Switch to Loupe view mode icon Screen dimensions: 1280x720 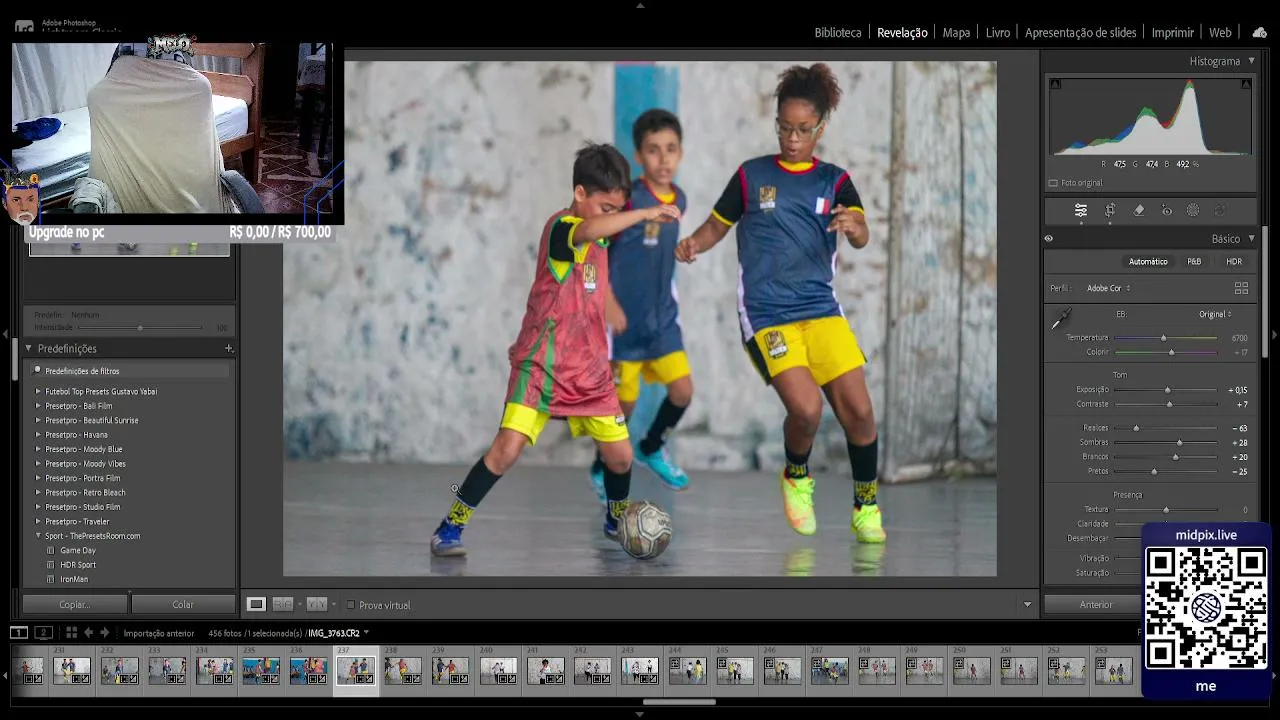(x=256, y=604)
